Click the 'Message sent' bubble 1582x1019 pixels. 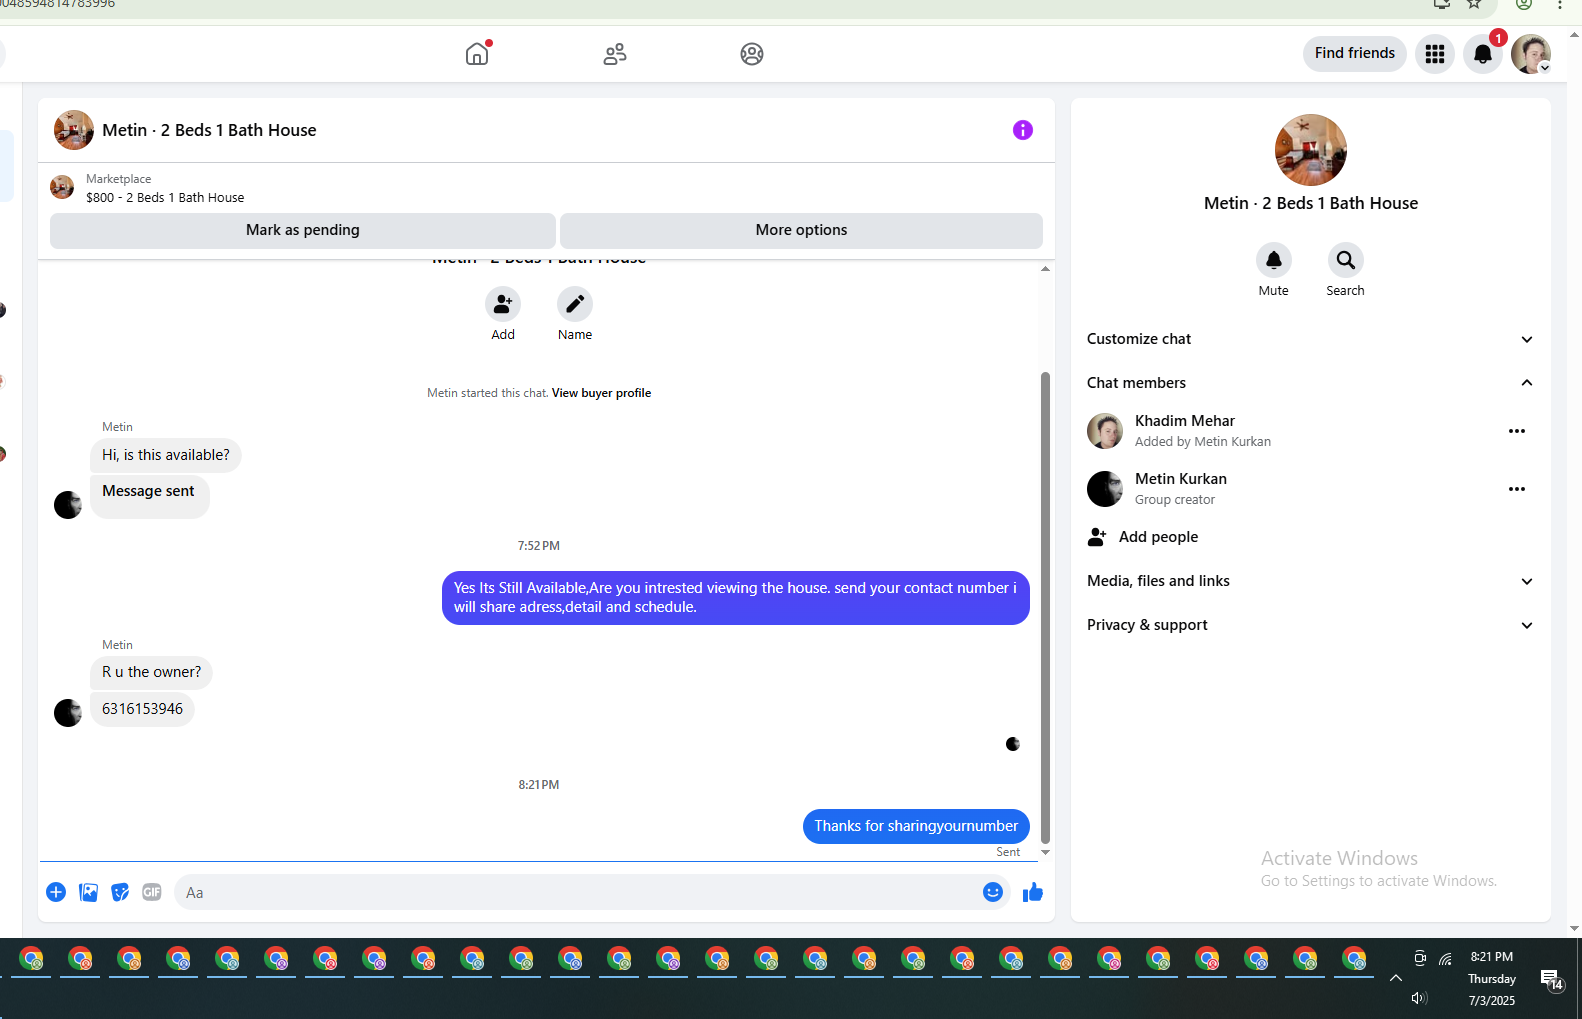coord(148,495)
